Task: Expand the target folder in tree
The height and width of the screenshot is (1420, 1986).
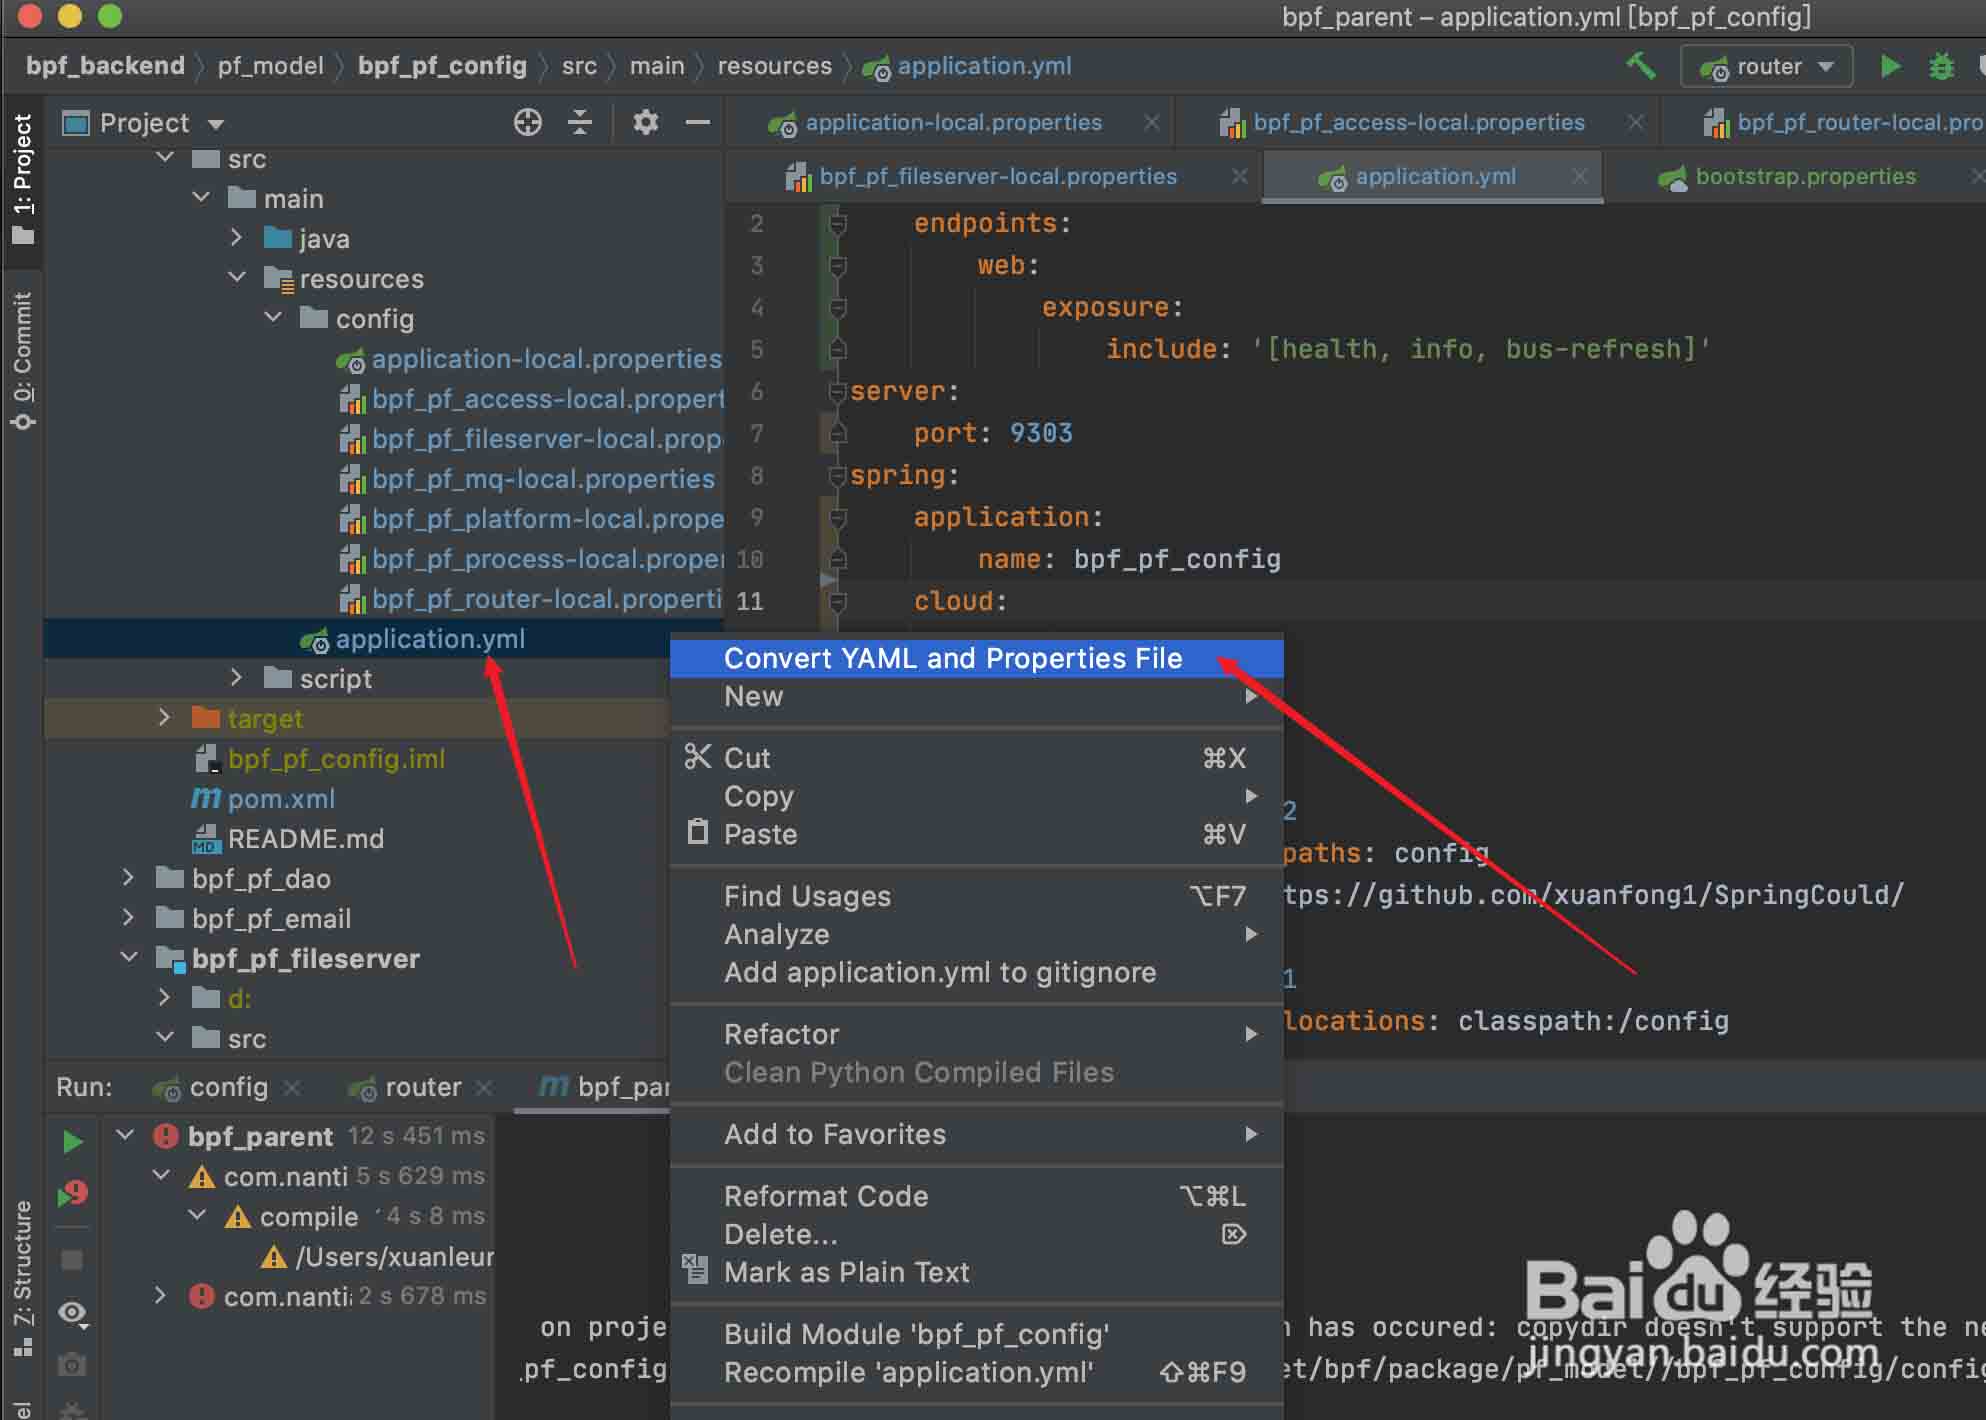Action: point(165,718)
